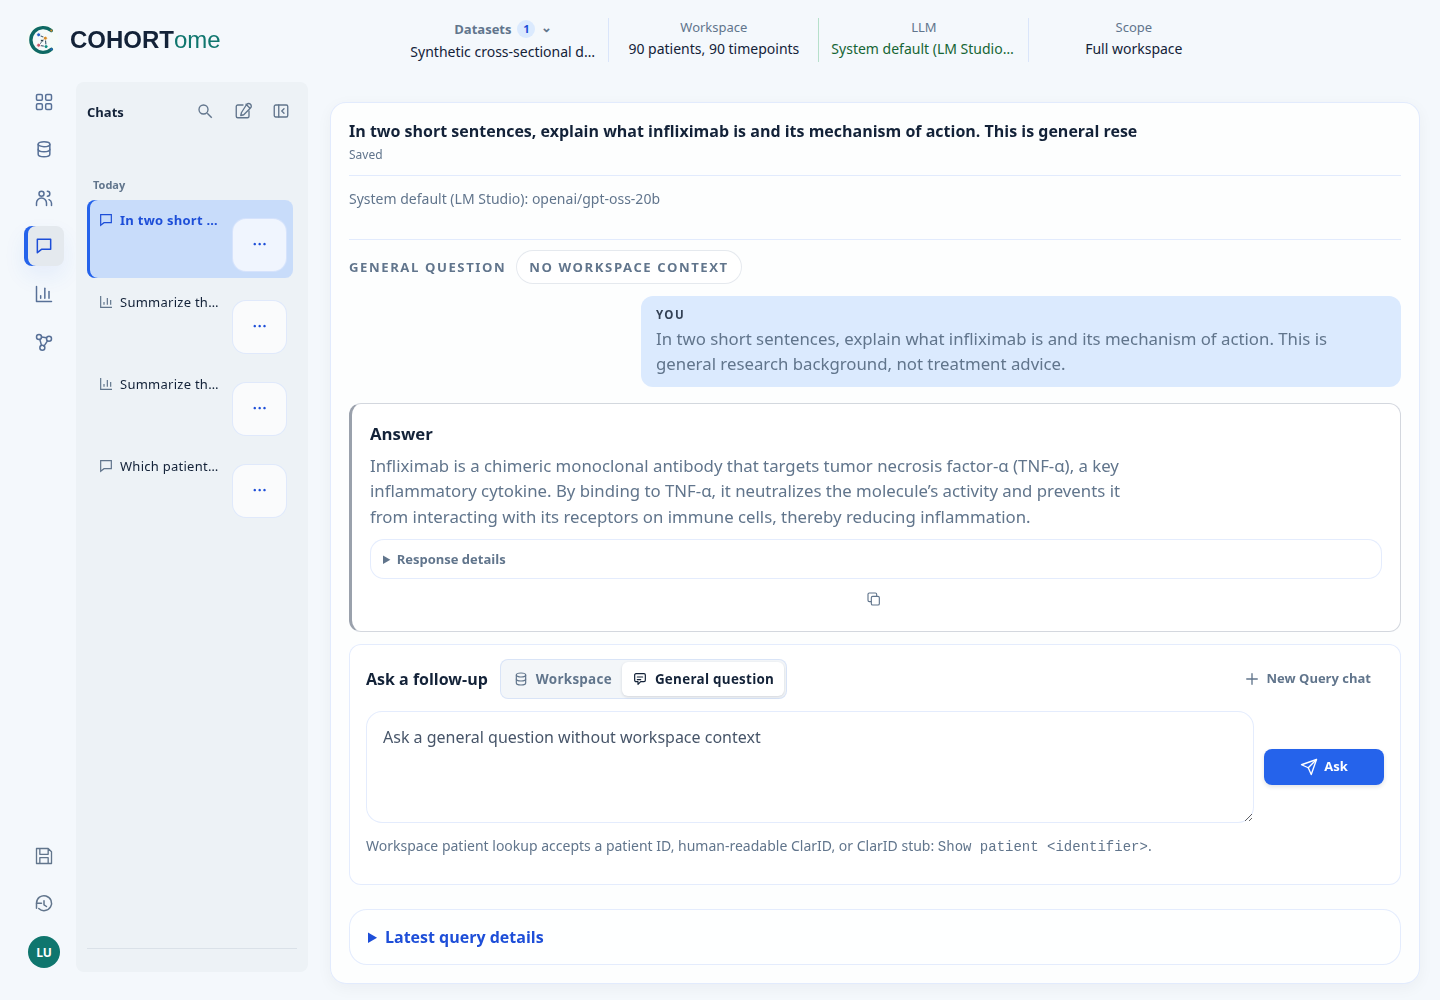Screen dimensions: 1440x1000
Task: Start a New Query chat
Action: tap(1308, 678)
